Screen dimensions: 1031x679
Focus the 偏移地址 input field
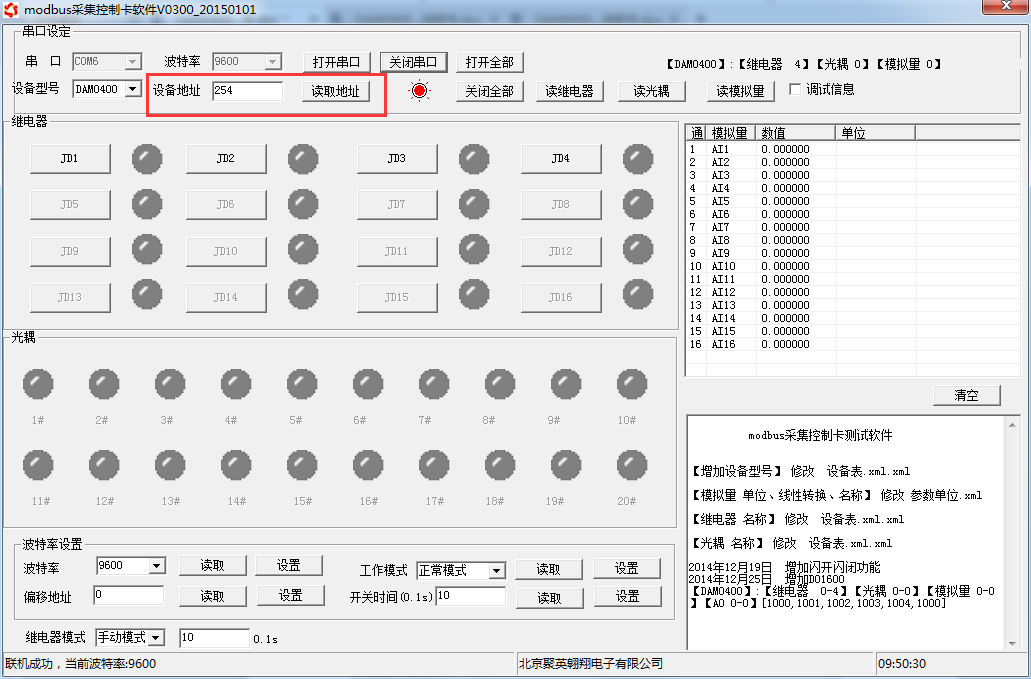pyautogui.click(x=129, y=596)
